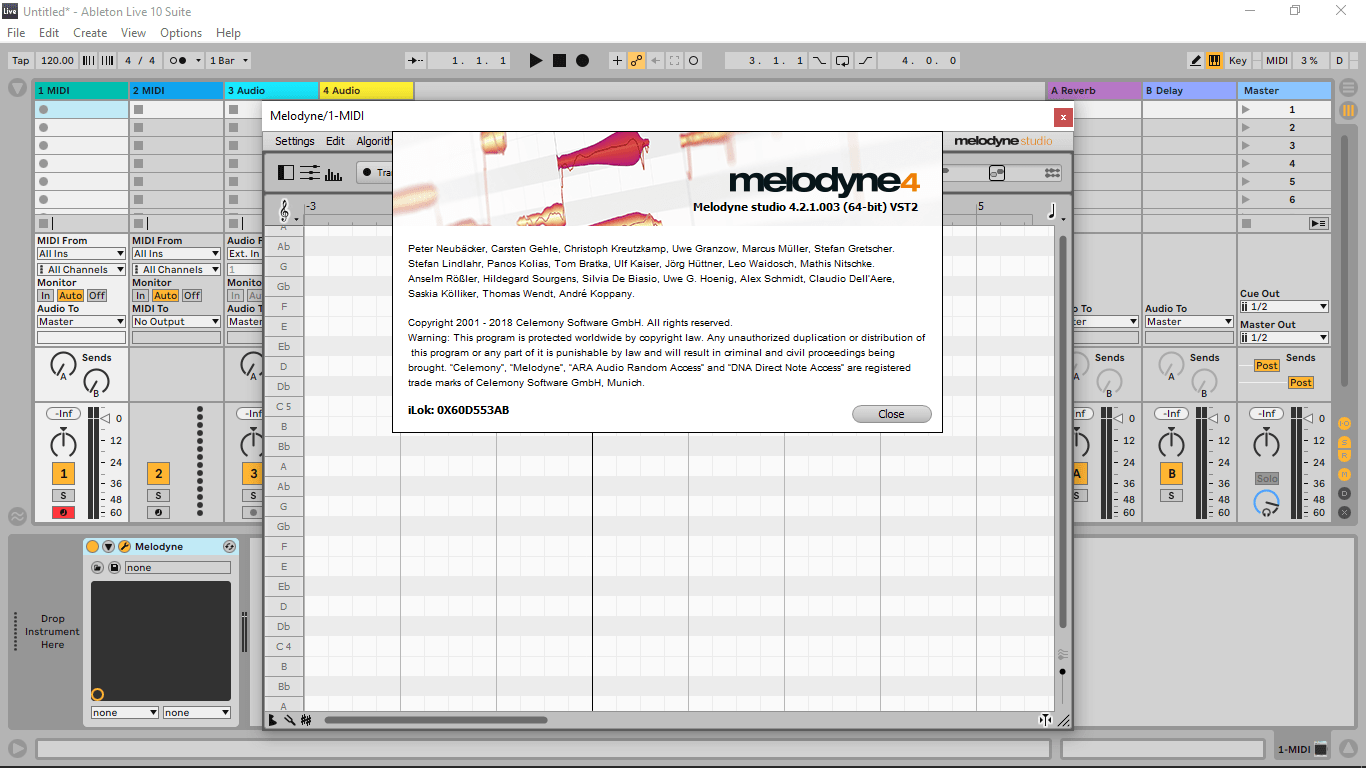The height and width of the screenshot is (768, 1366).
Task: Select Melodyne's main arrow tool
Action: pyautogui.click(x=273, y=720)
